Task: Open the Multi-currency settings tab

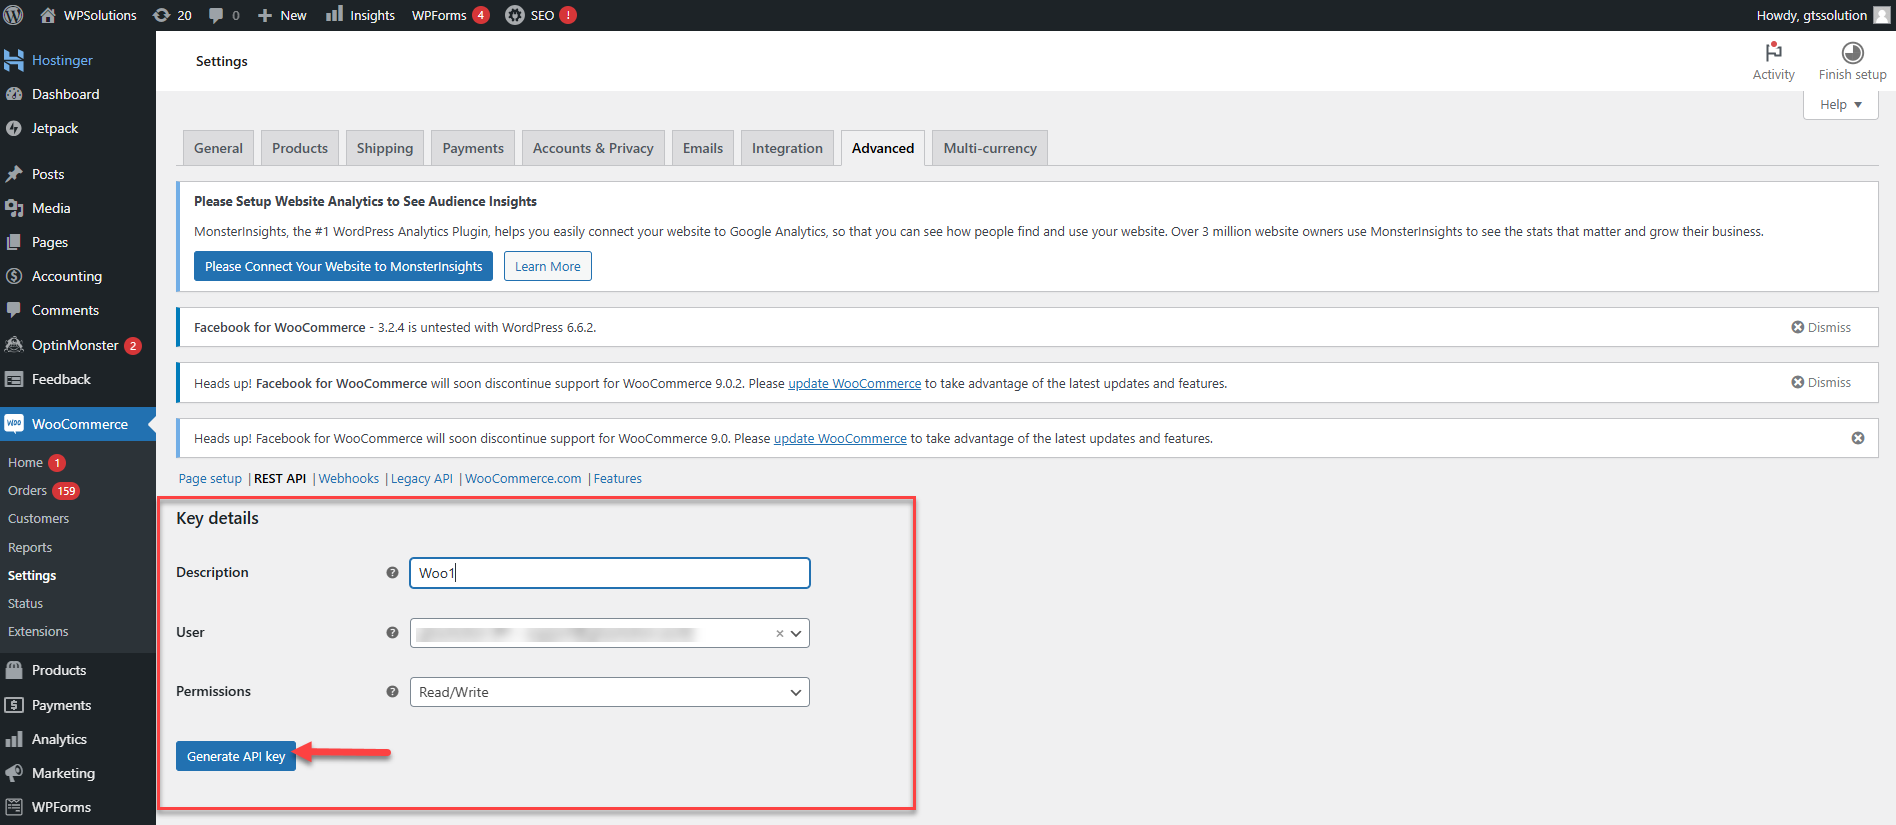Action: pyautogui.click(x=989, y=148)
